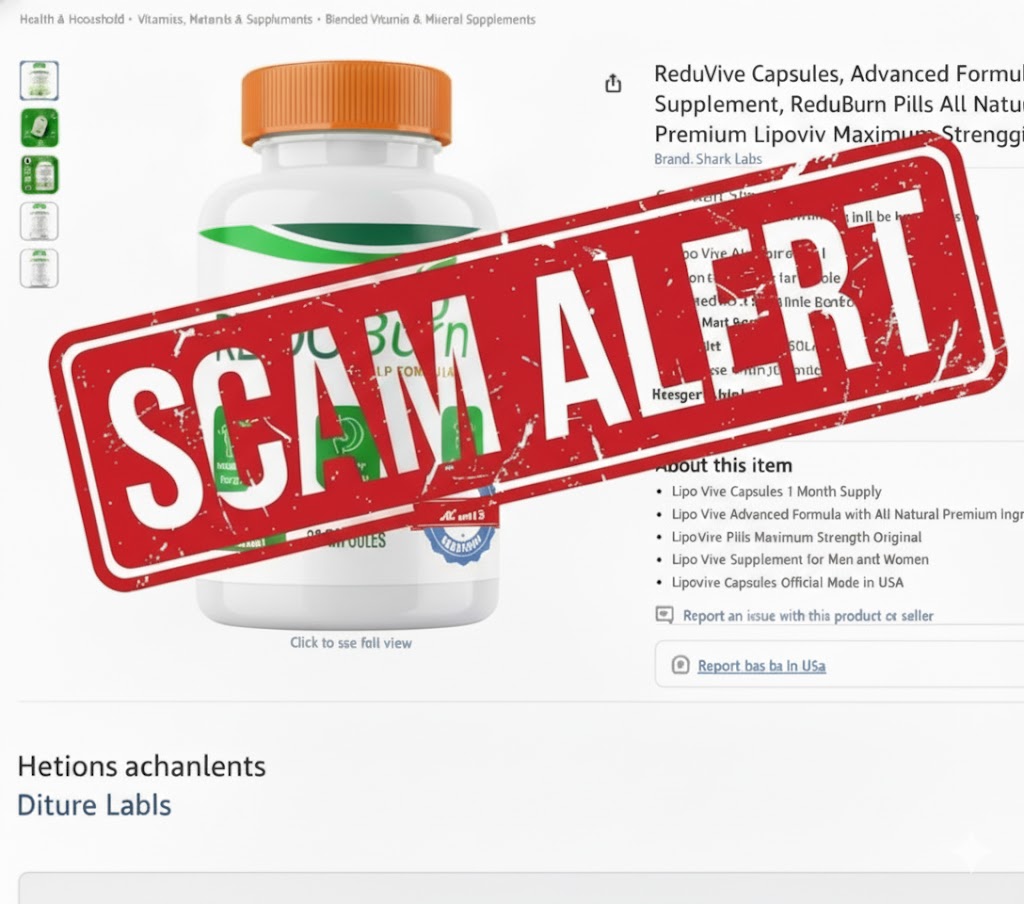1024x904 pixels.
Task: Follow the underlined Report bas ba In USa link
Action: click(761, 666)
